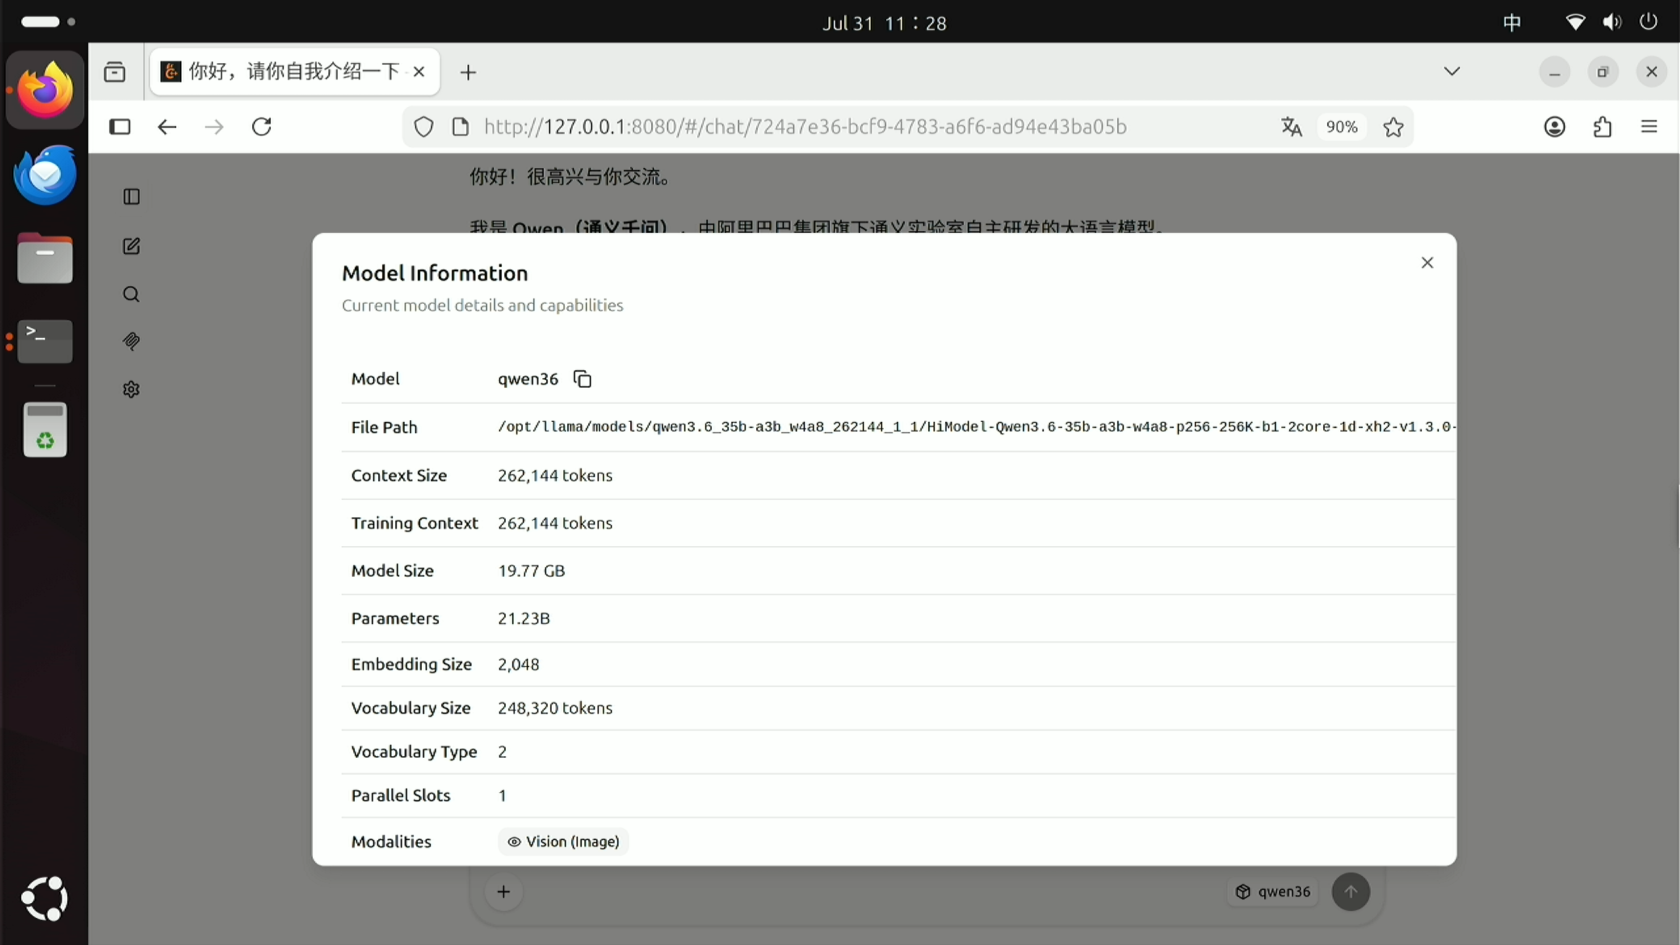Open the Files app in the dock
This screenshot has width=1680, height=945.
[45, 258]
